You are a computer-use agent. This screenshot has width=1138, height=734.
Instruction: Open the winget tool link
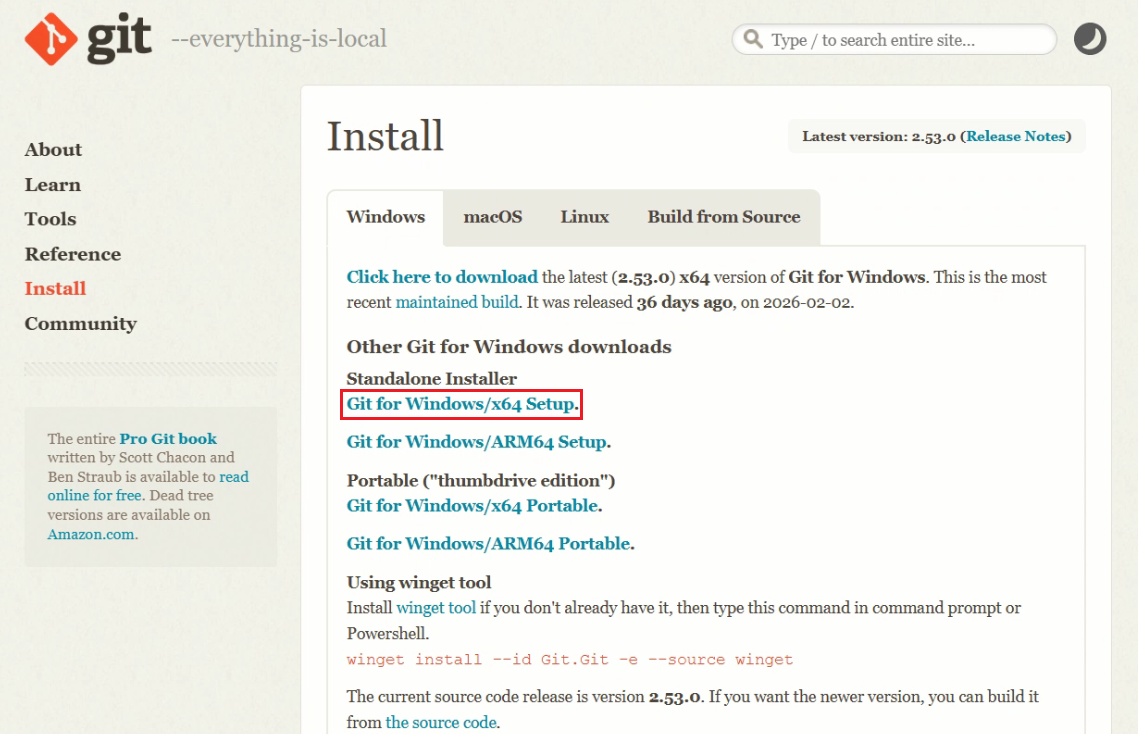(436, 608)
